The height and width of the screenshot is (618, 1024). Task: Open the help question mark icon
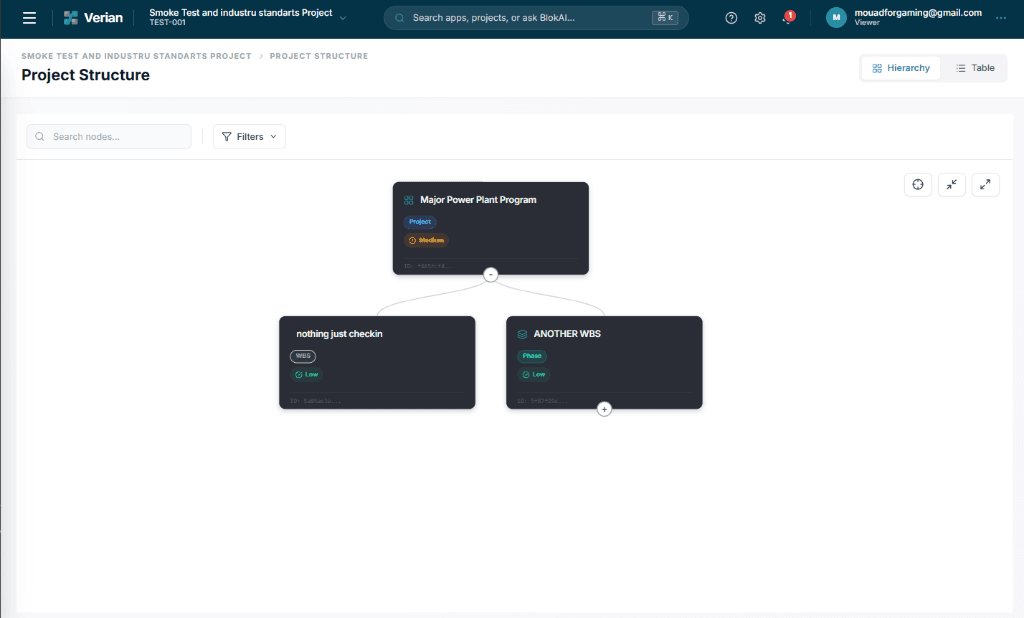[x=731, y=18]
